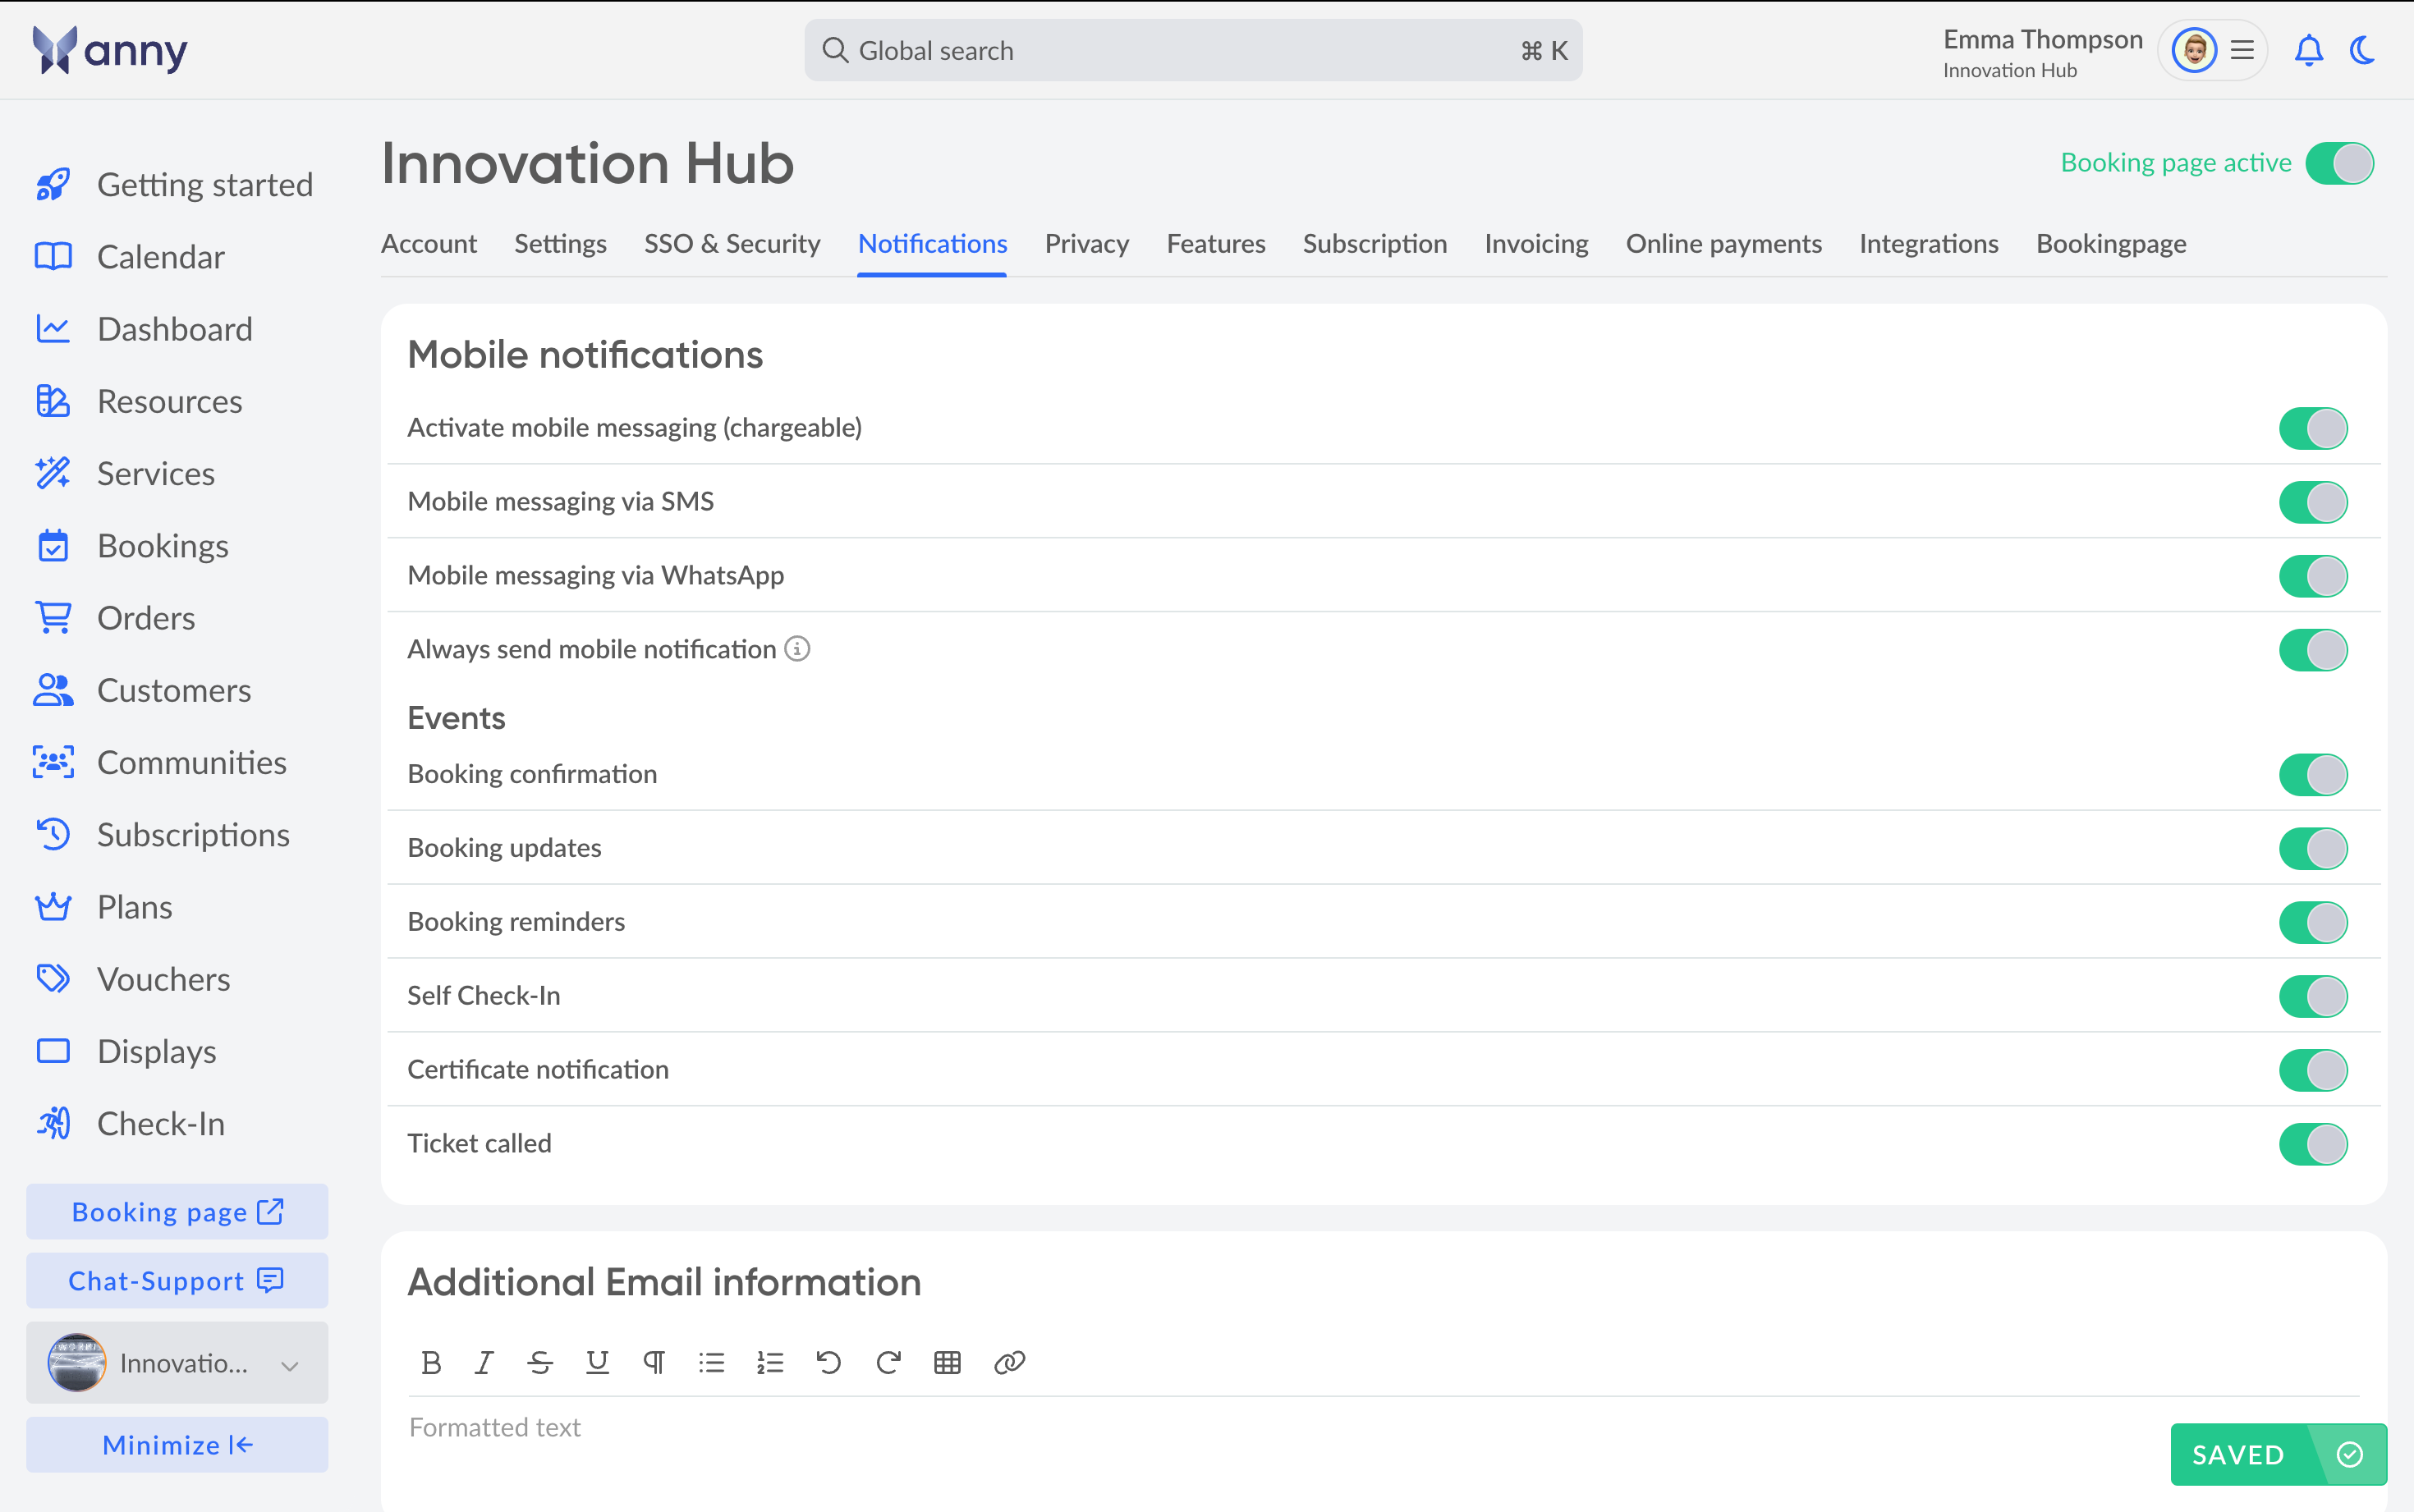Start Chat-Support

click(x=177, y=1281)
